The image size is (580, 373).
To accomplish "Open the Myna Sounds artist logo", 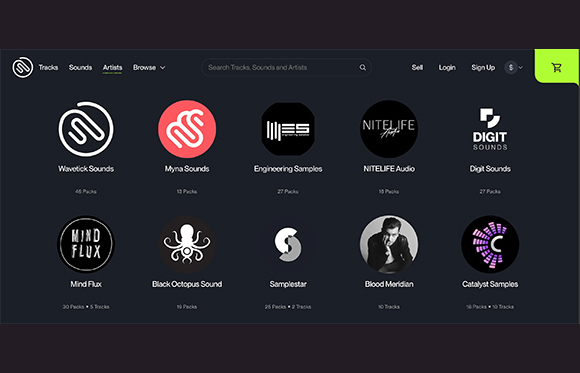I will click(x=187, y=129).
